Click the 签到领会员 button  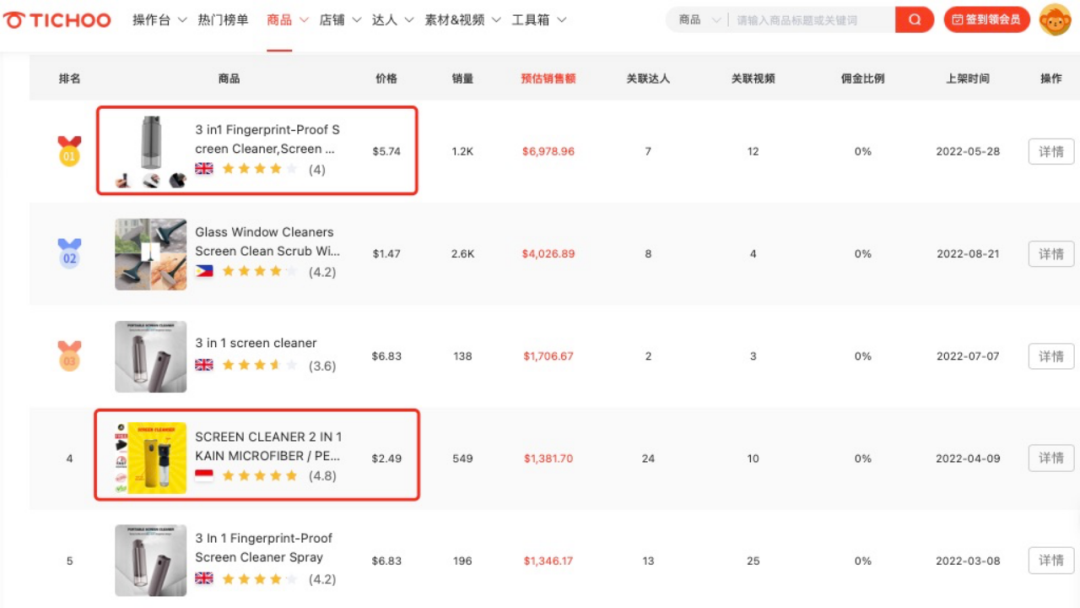[x=986, y=20]
